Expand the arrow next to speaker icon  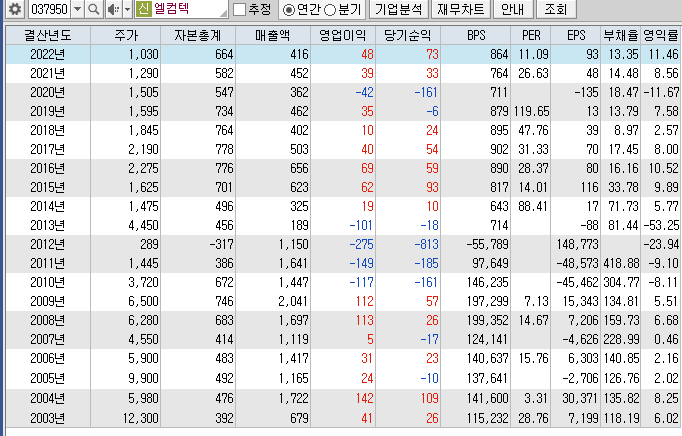[x=127, y=9]
